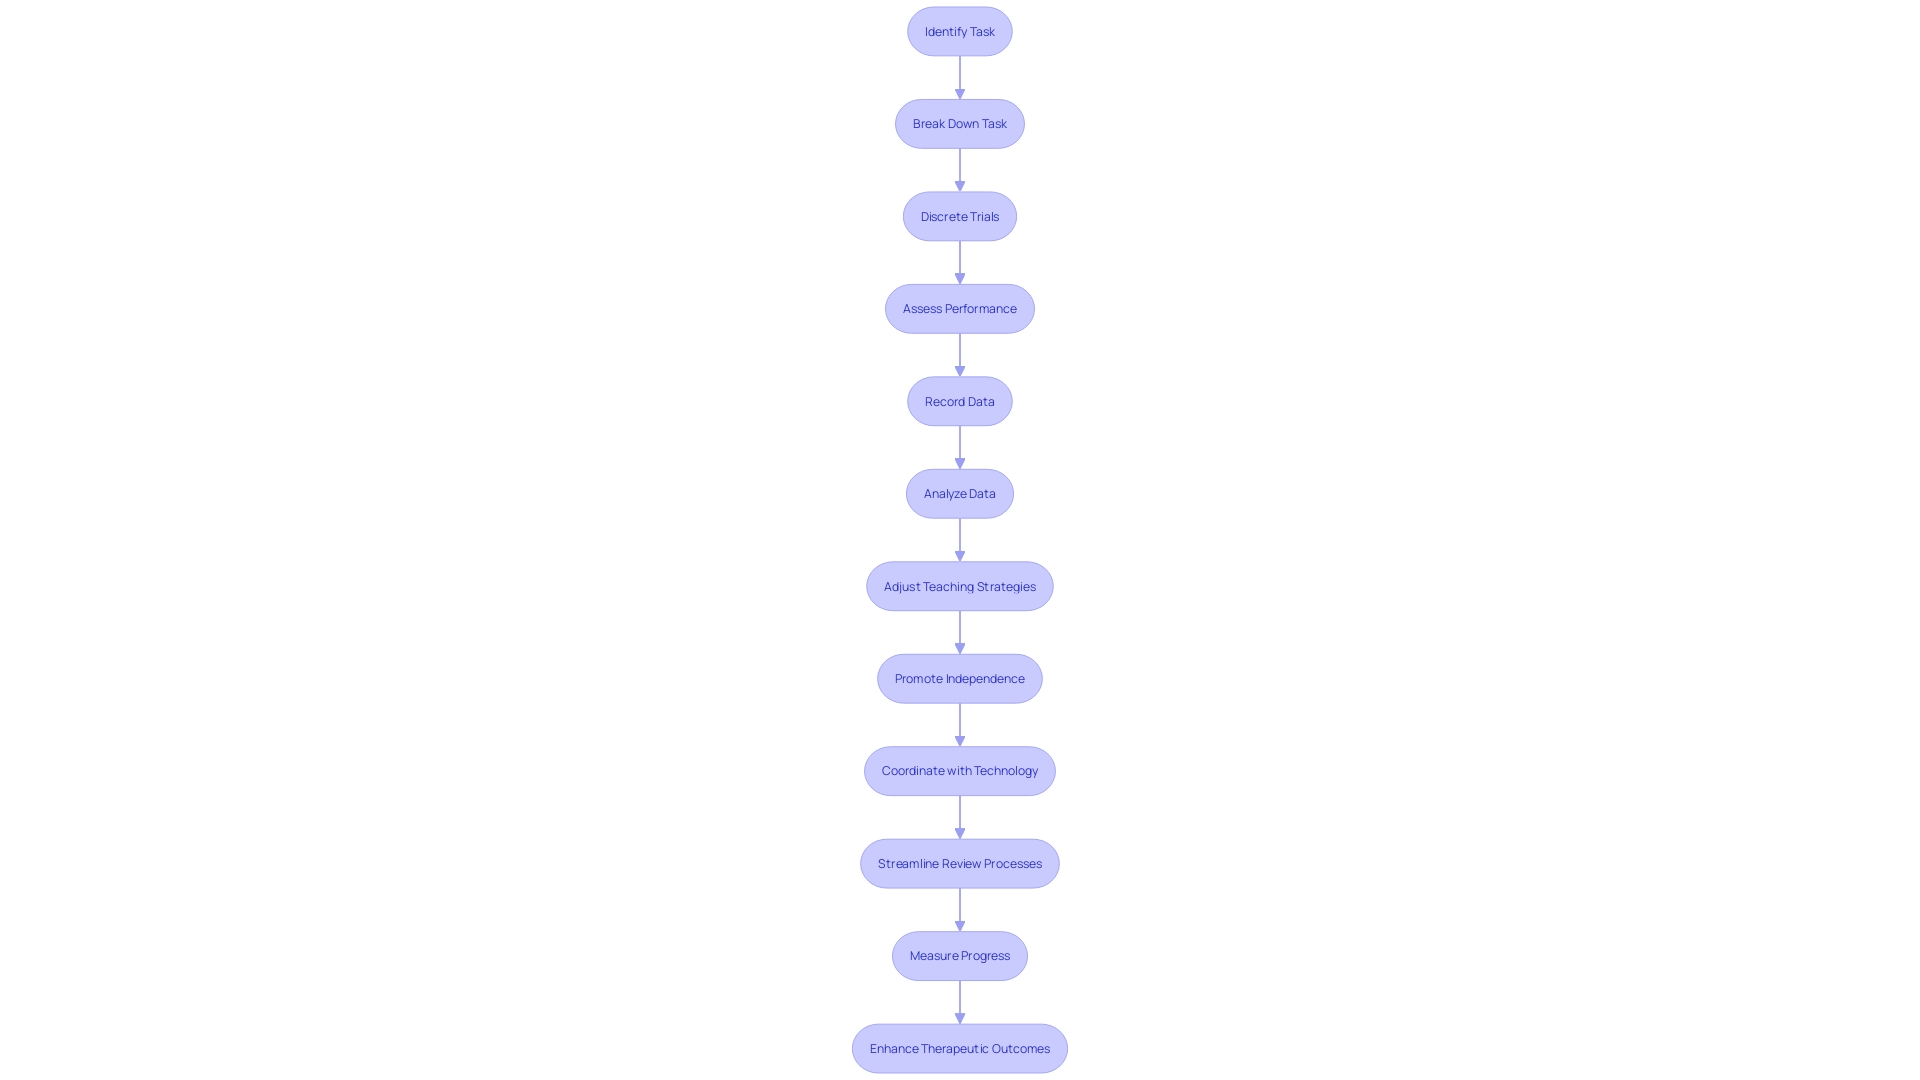
Task: Click the arrow between Coordinate with Technology and Streamline Review Processes
Action: pyautogui.click(x=959, y=816)
